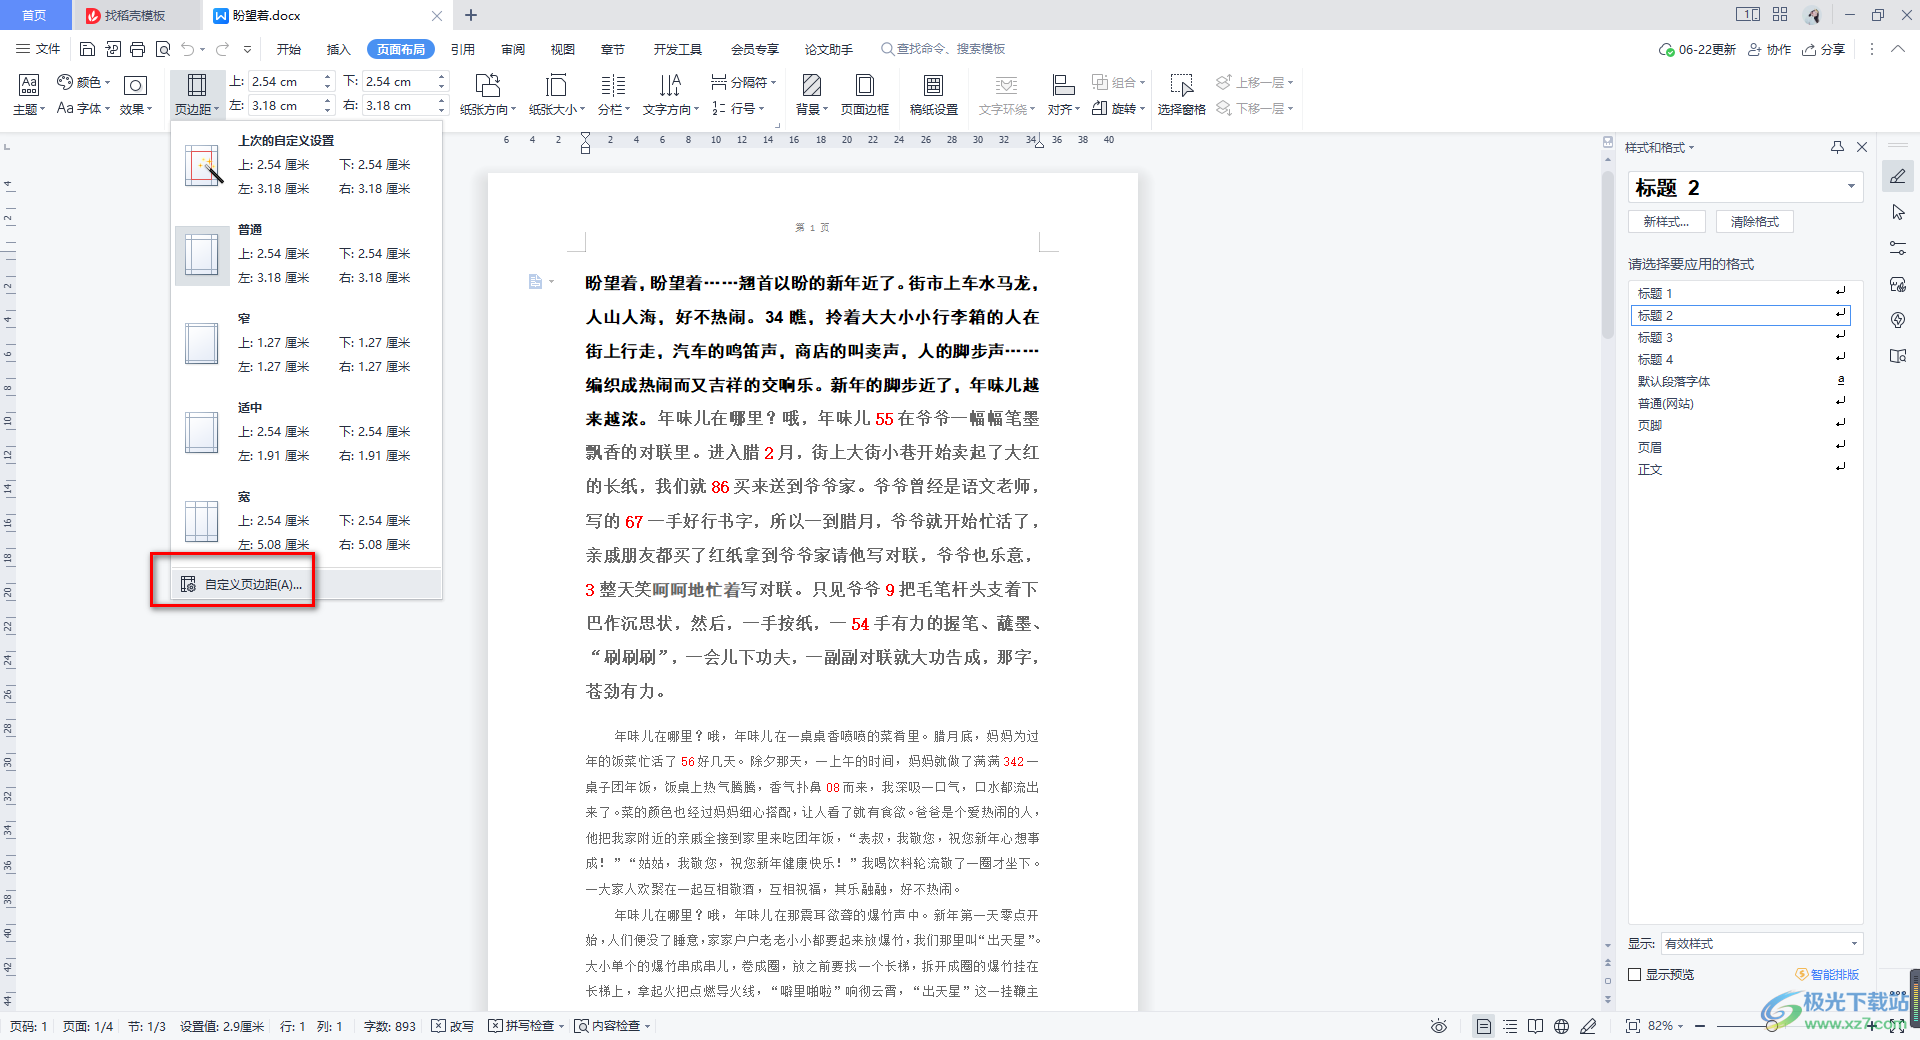Click the top margin input field
Image resolution: width=1920 pixels, height=1040 pixels.
284,81
